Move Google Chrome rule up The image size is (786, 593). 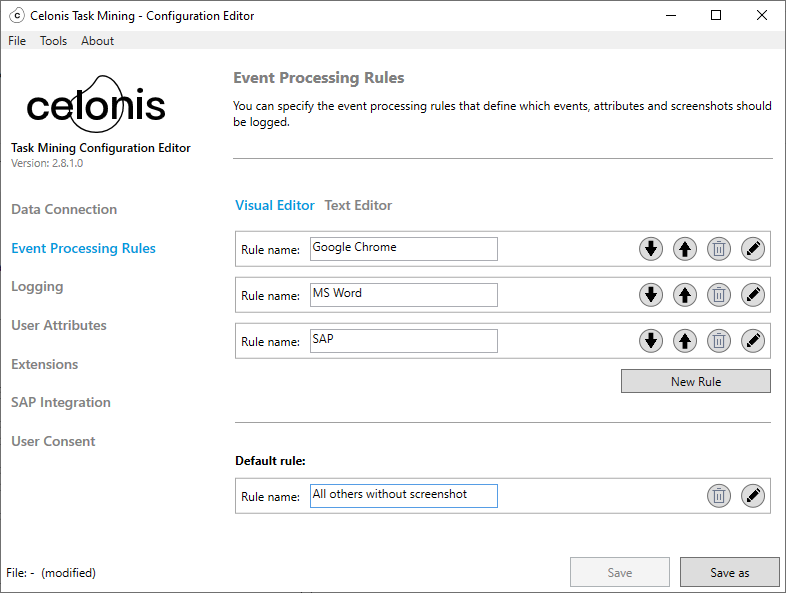685,249
